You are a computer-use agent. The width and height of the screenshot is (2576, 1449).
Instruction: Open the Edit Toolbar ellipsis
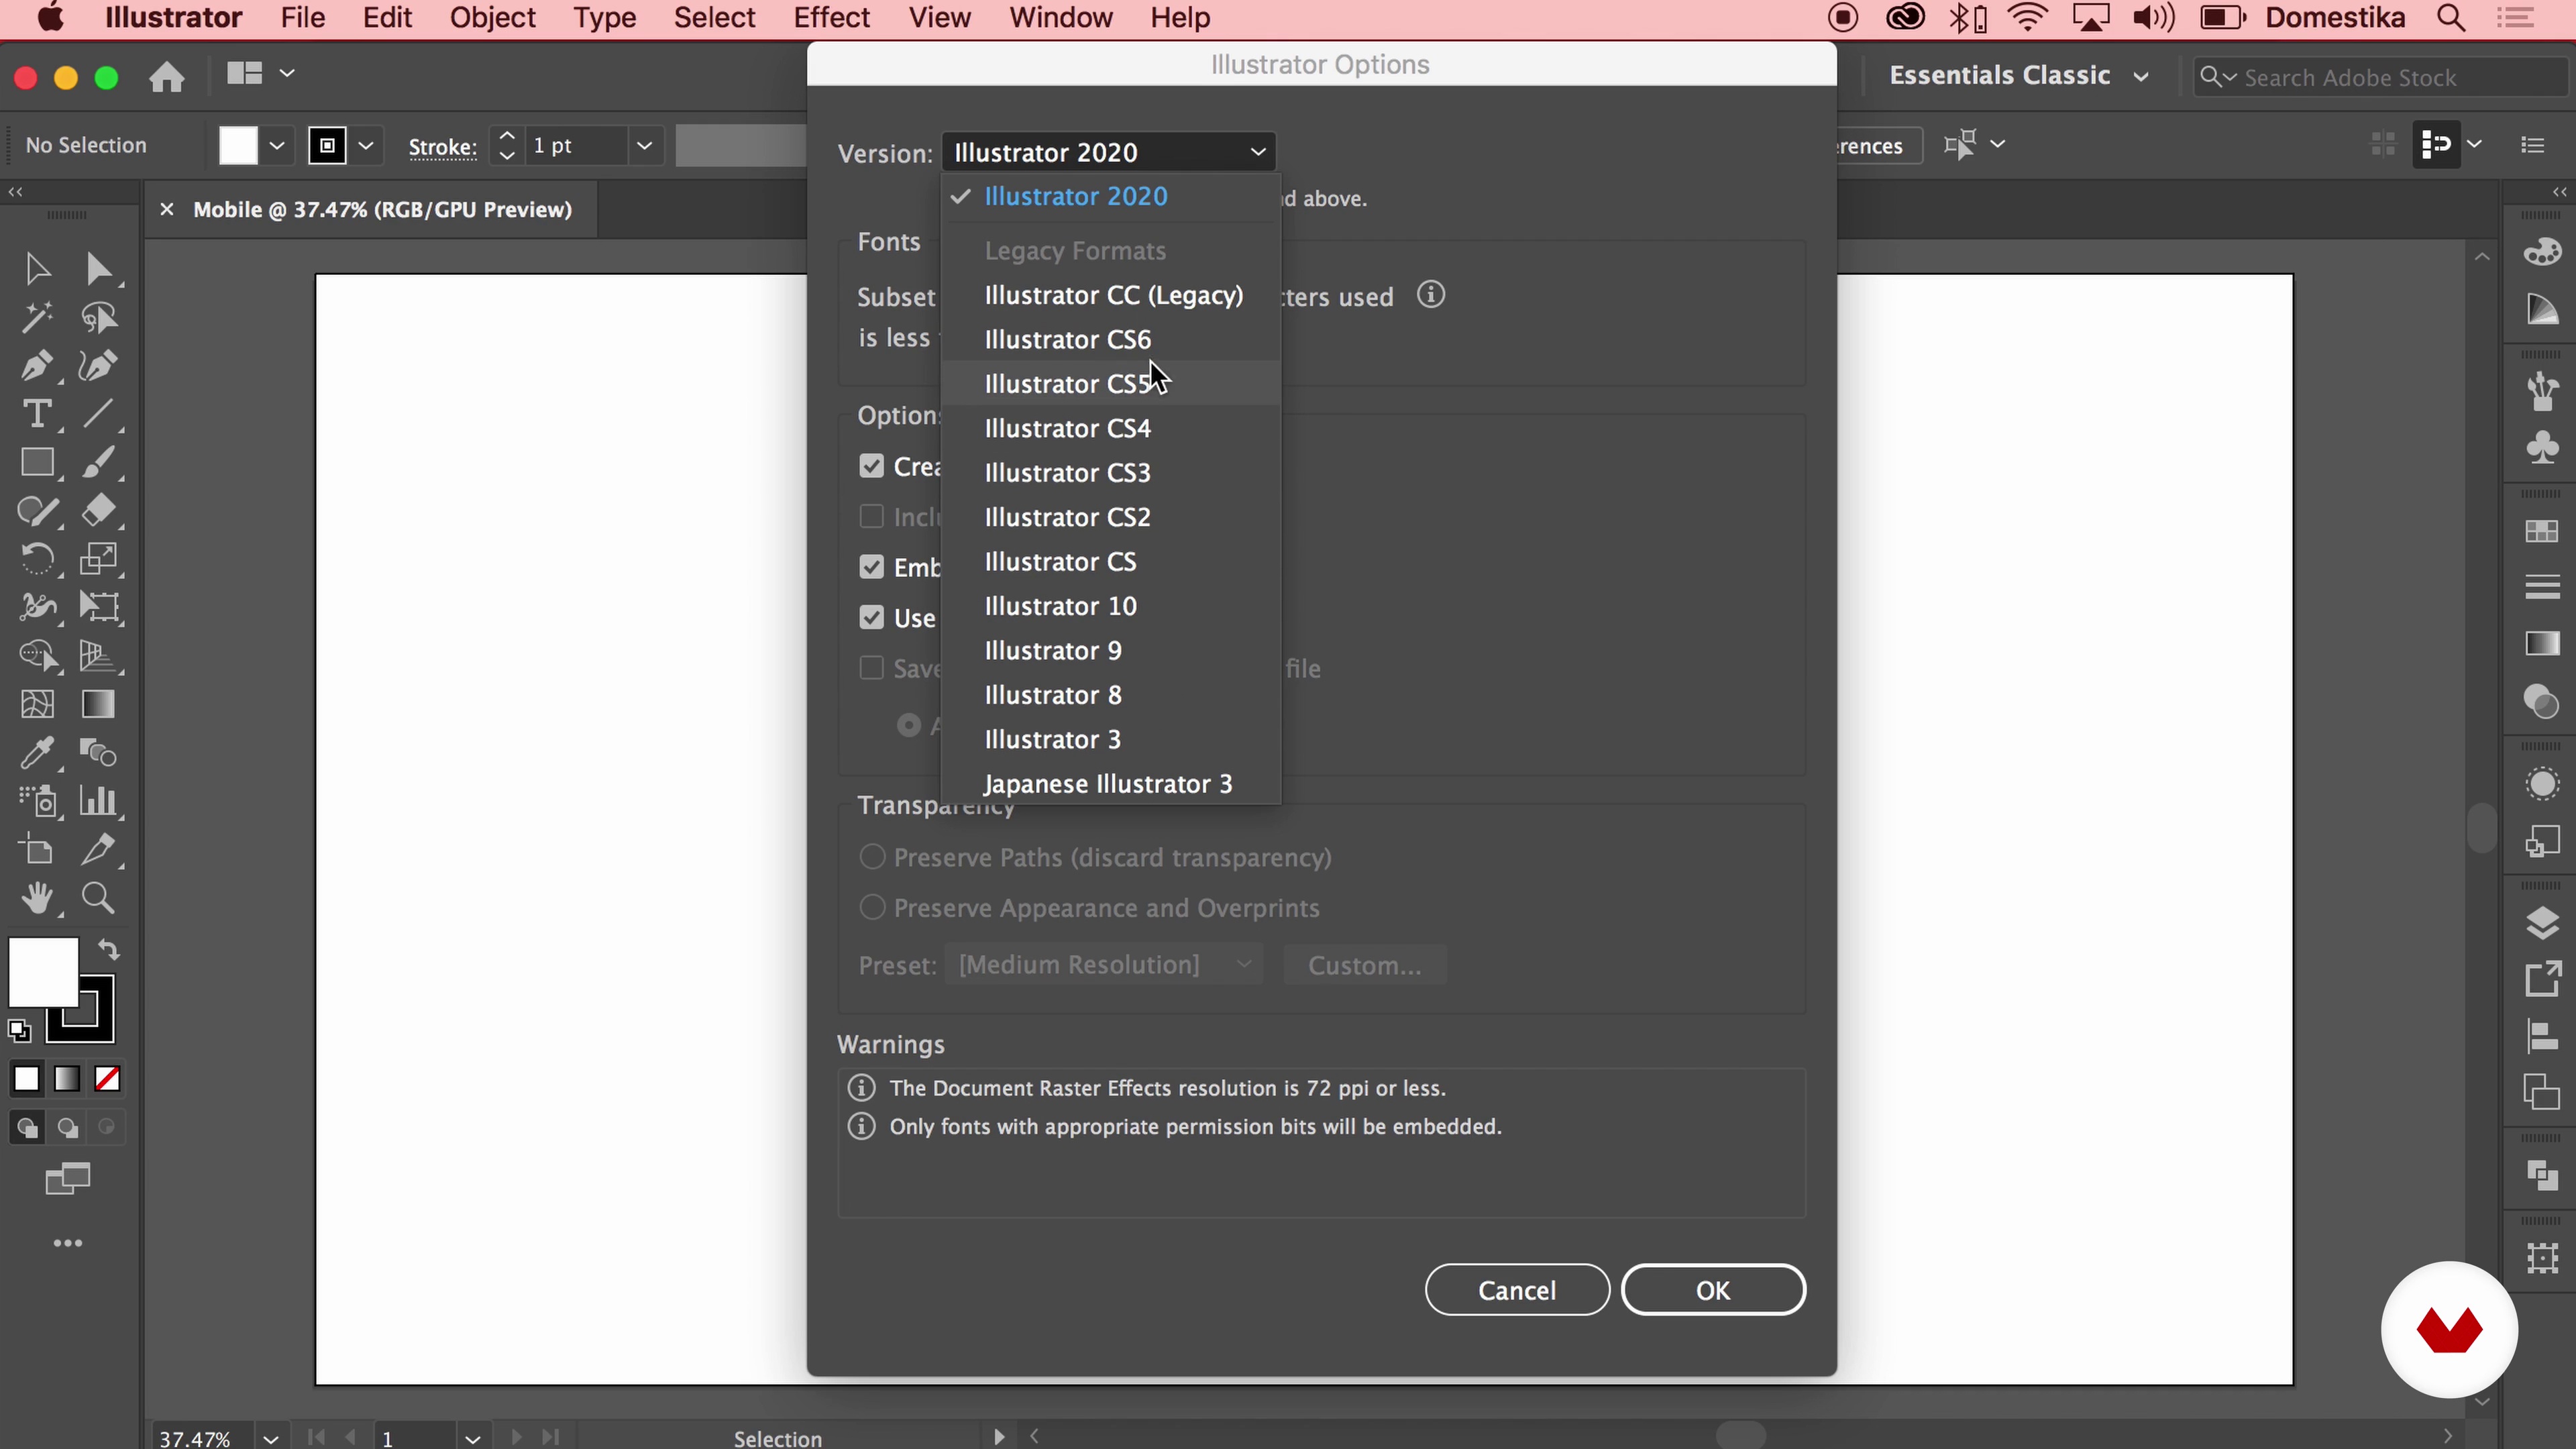(67, 1243)
